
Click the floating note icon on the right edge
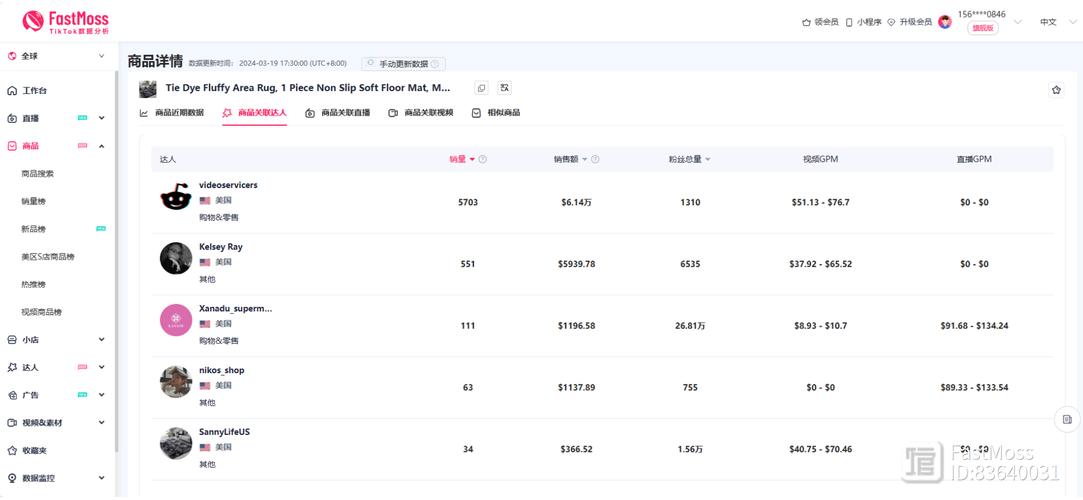pos(1067,419)
